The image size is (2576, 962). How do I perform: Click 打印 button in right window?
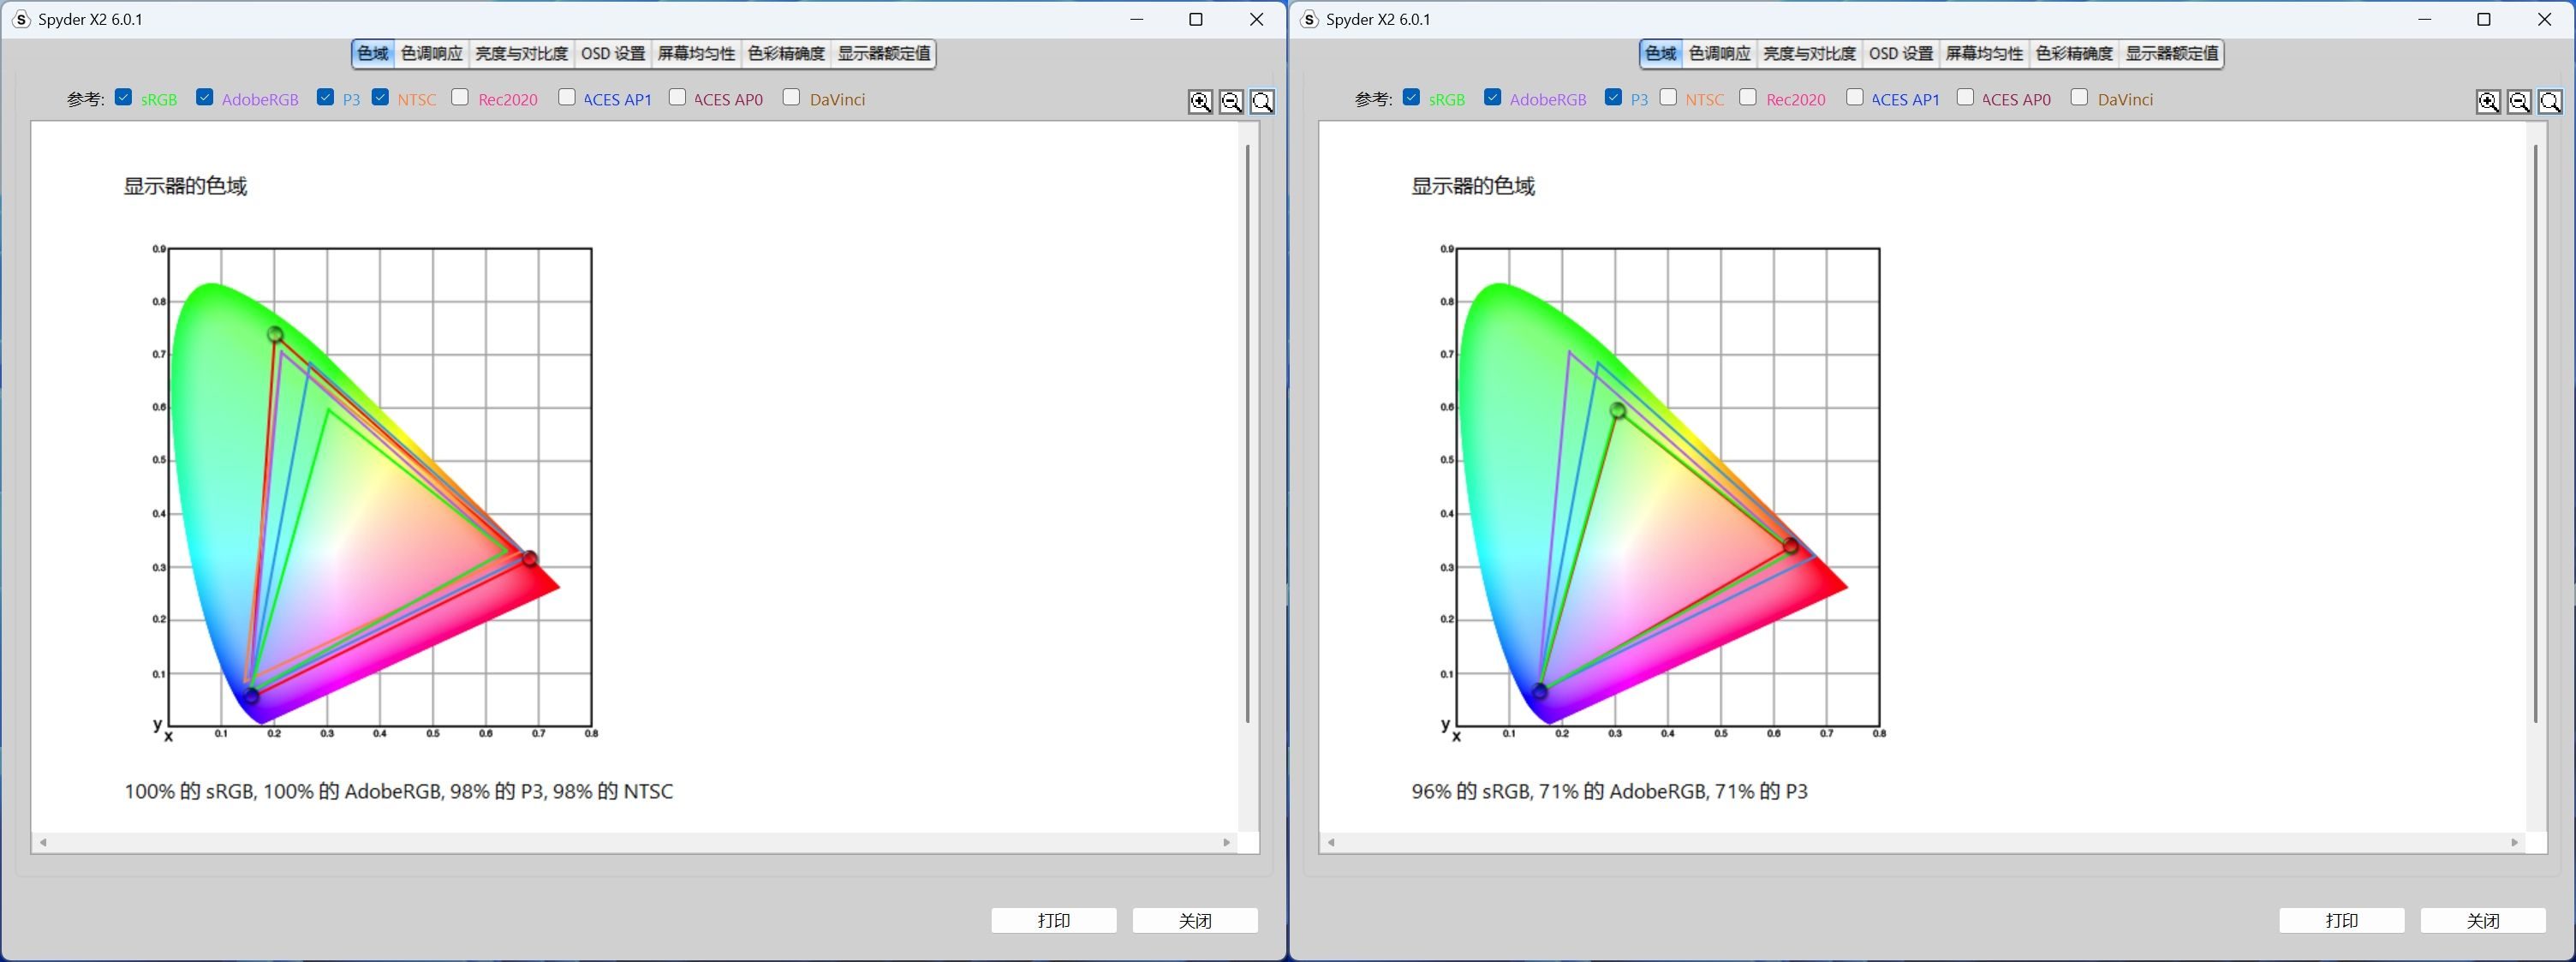(2342, 920)
